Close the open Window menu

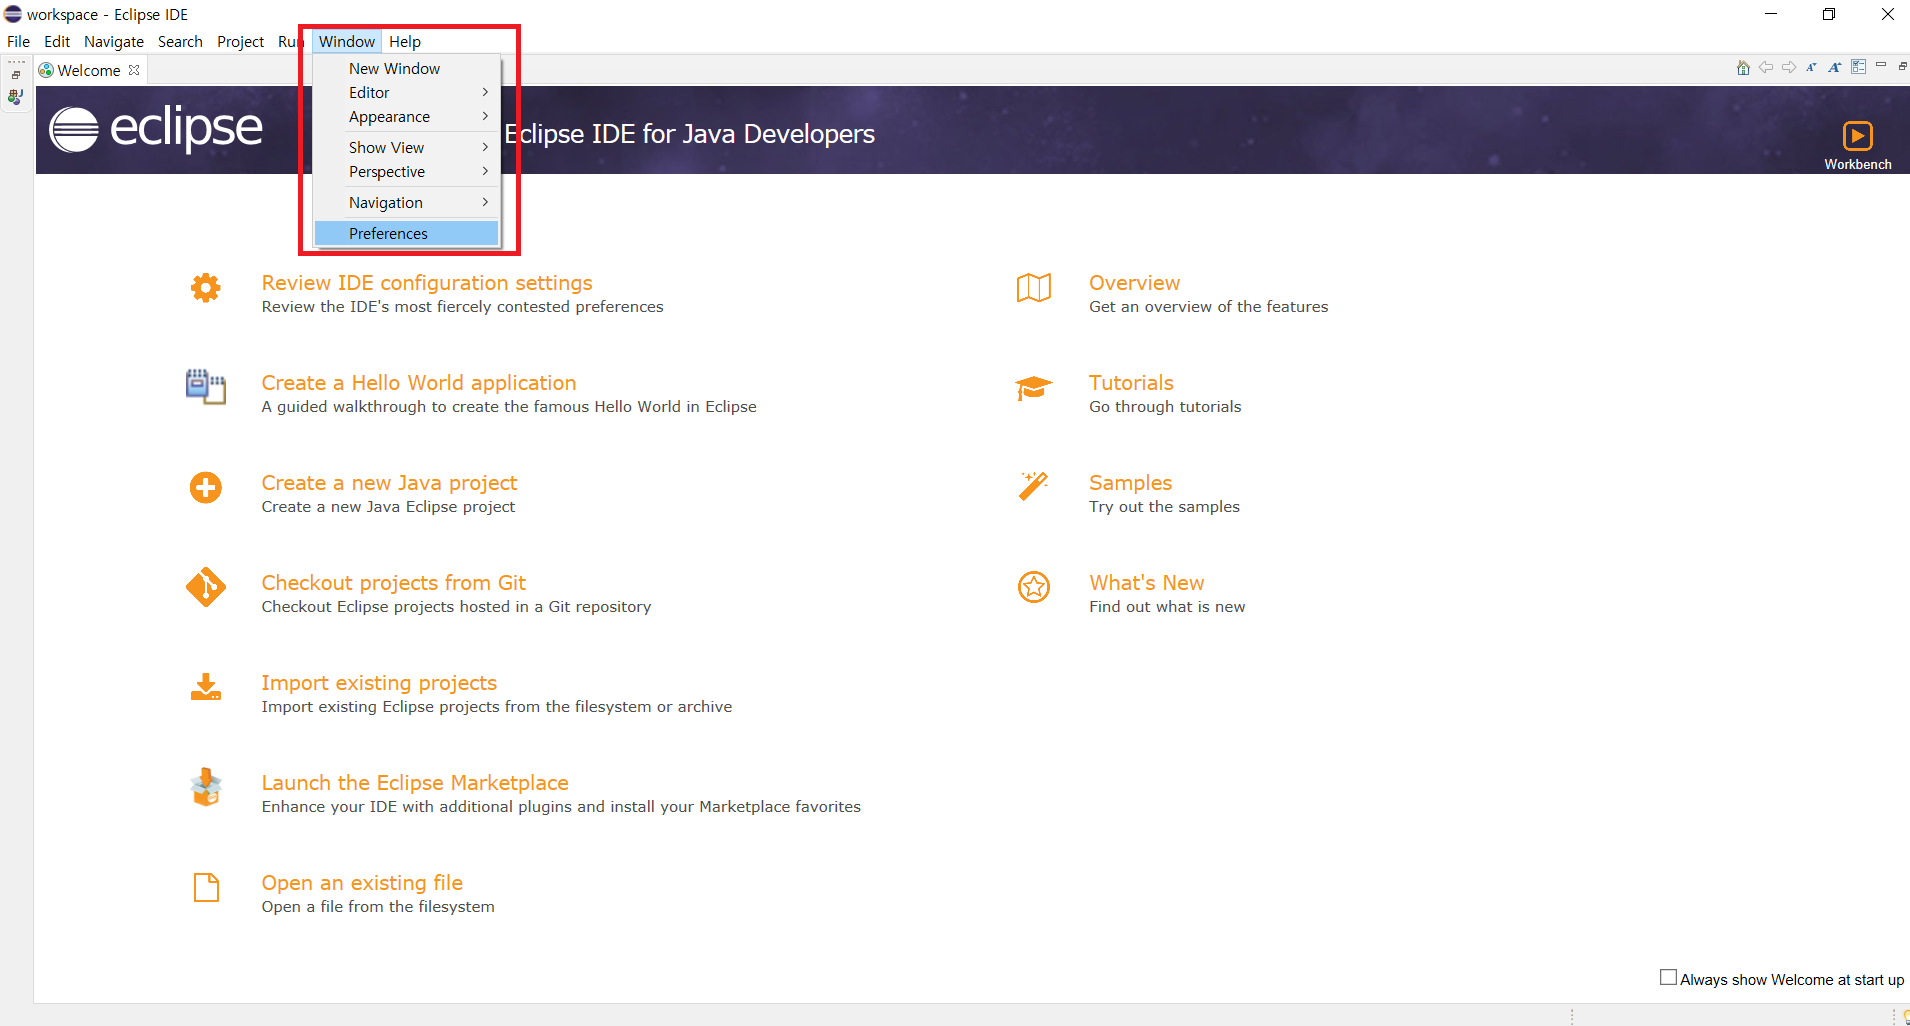point(347,42)
